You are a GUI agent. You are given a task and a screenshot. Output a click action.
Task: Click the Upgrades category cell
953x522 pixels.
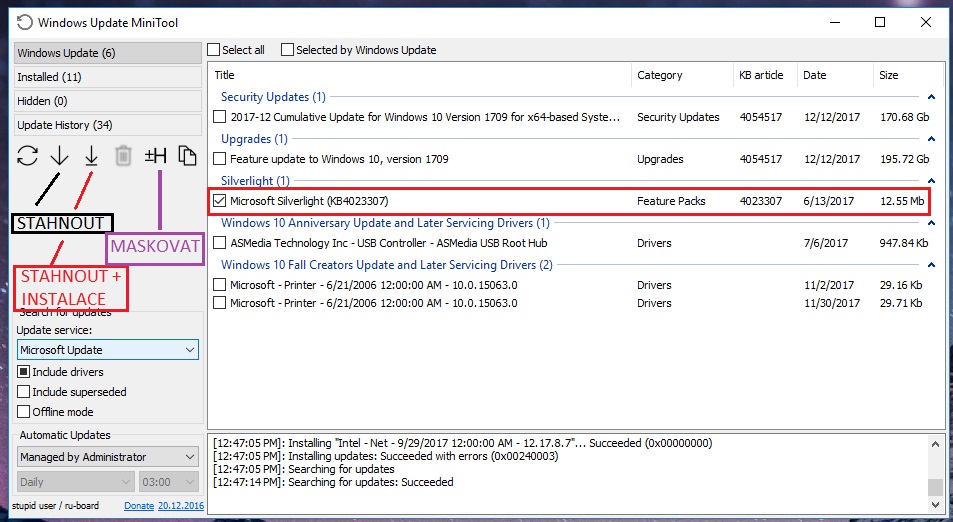pyautogui.click(x=660, y=159)
